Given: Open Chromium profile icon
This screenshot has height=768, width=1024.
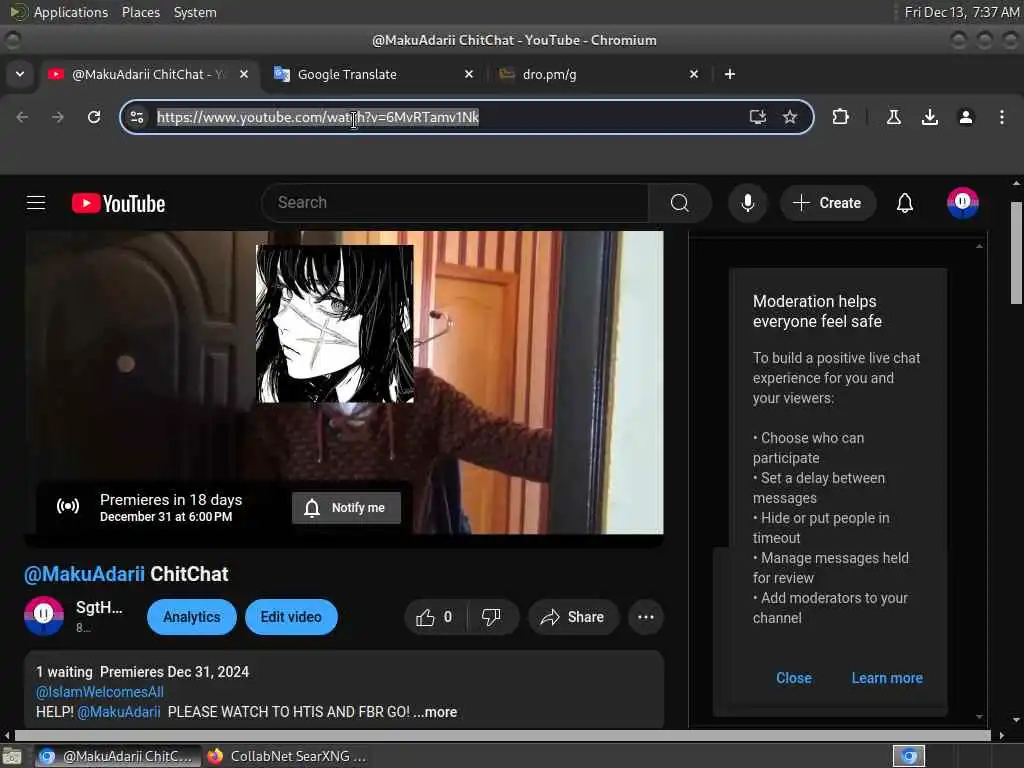Looking at the screenshot, I should click(x=965, y=117).
